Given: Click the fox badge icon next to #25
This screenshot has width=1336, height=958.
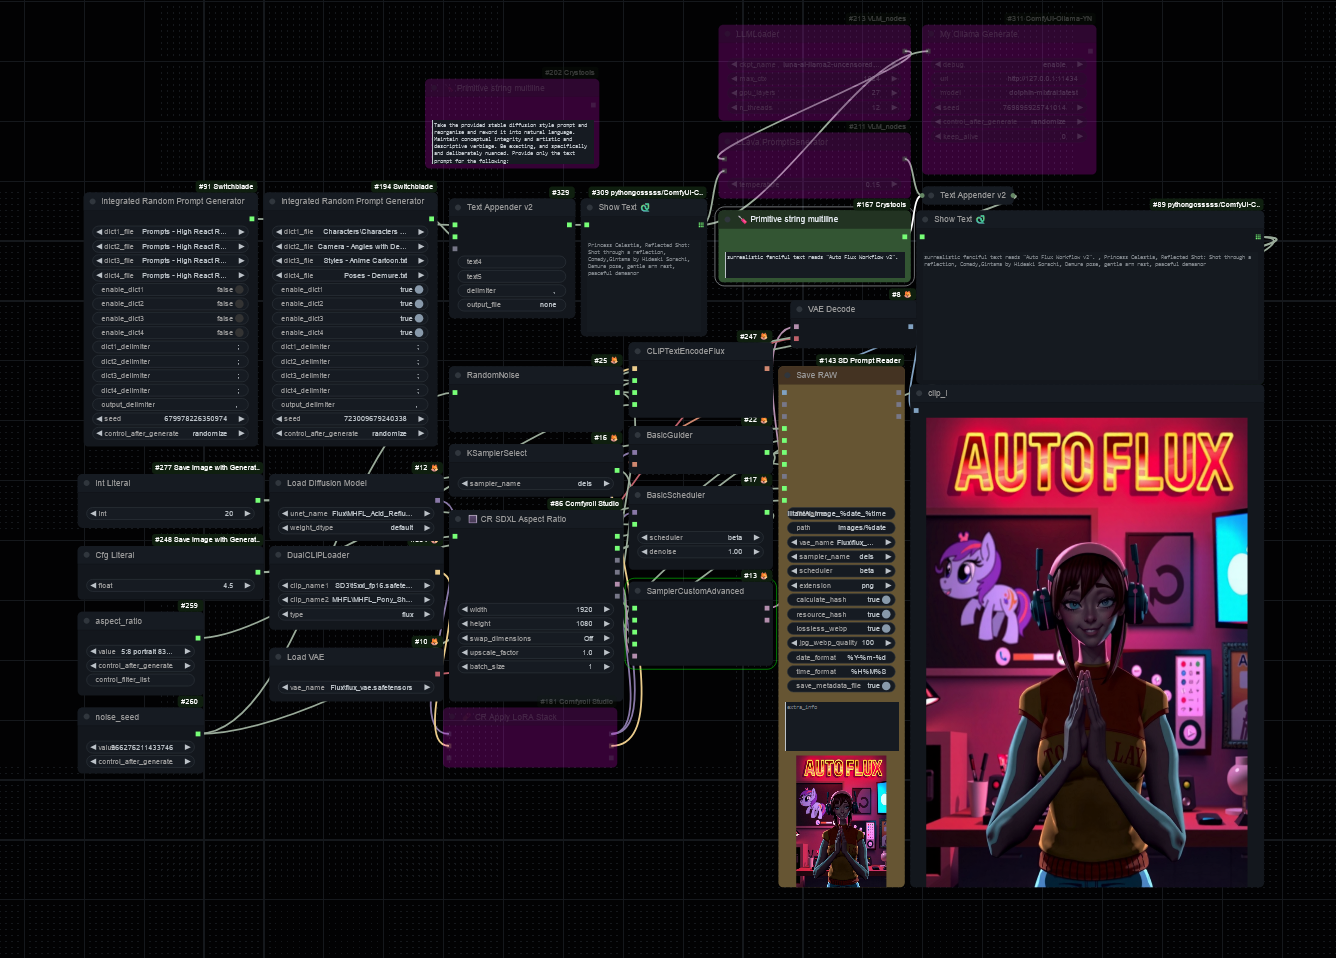Looking at the screenshot, I should (x=614, y=361).
